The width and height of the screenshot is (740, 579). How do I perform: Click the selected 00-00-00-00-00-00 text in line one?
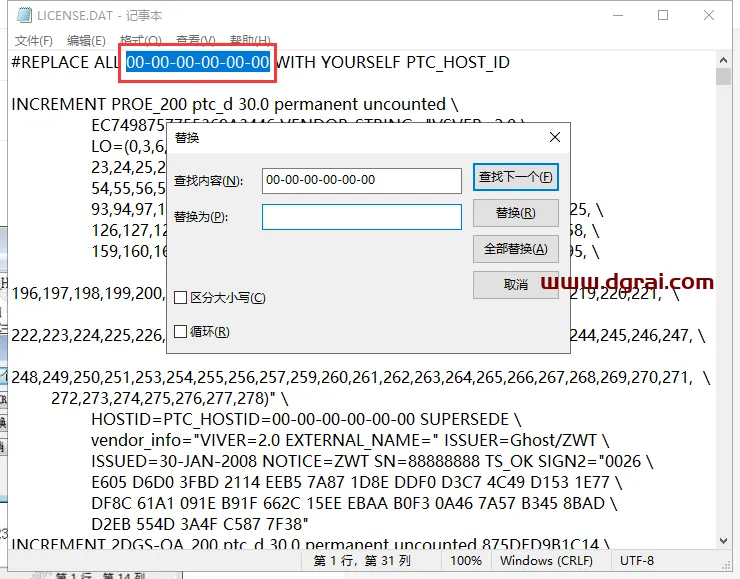(x=198, y=62)
